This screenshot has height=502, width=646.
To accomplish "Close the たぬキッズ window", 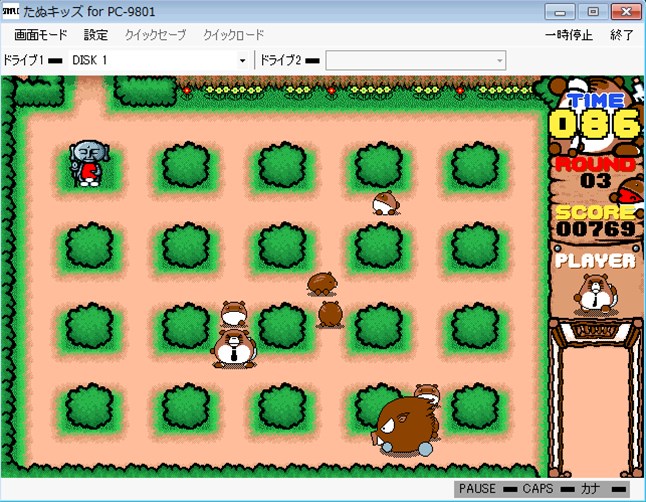I will (x=626, y=12).
